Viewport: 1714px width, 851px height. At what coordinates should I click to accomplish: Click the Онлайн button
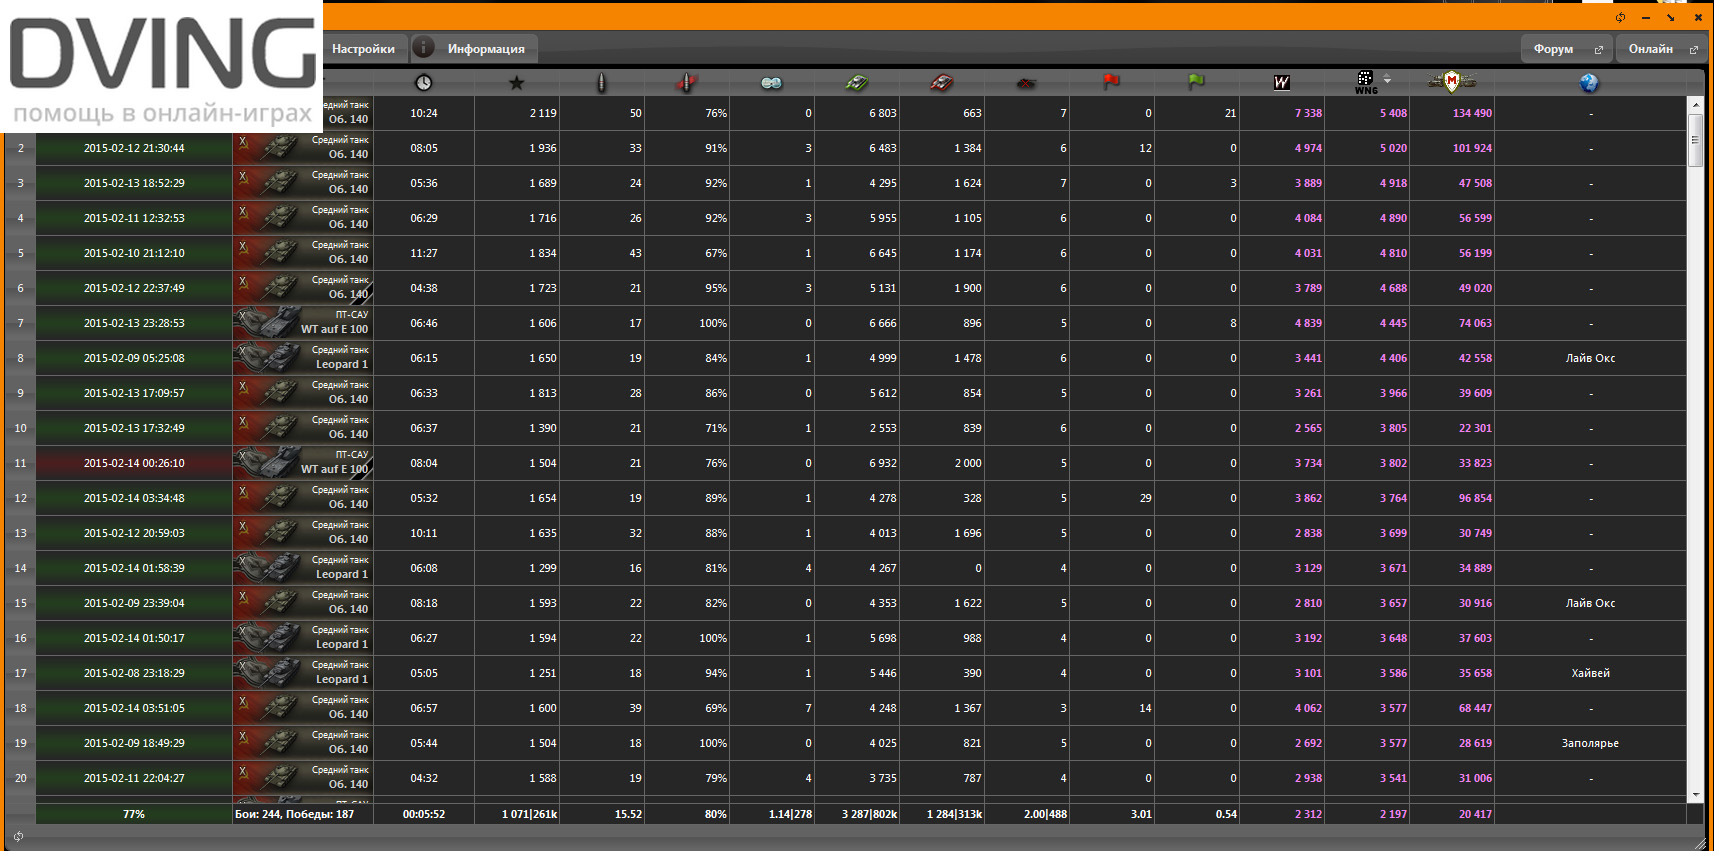tap(1661, 49)
